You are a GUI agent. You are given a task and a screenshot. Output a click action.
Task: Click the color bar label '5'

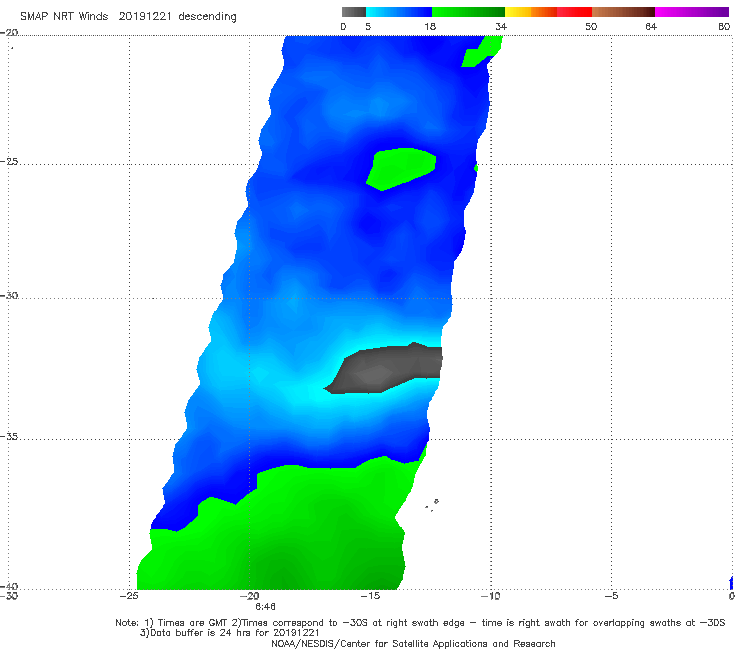point(368,26)
